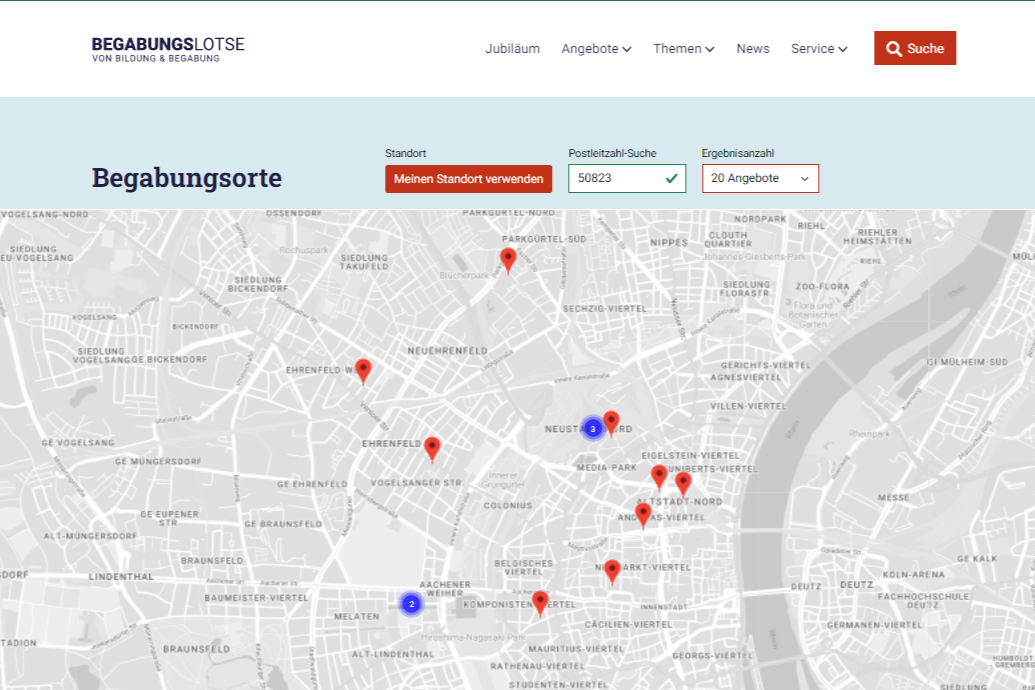Select the map pin at Ehrenfeld-West
The image size is (1035, 690).
[363, 370]
